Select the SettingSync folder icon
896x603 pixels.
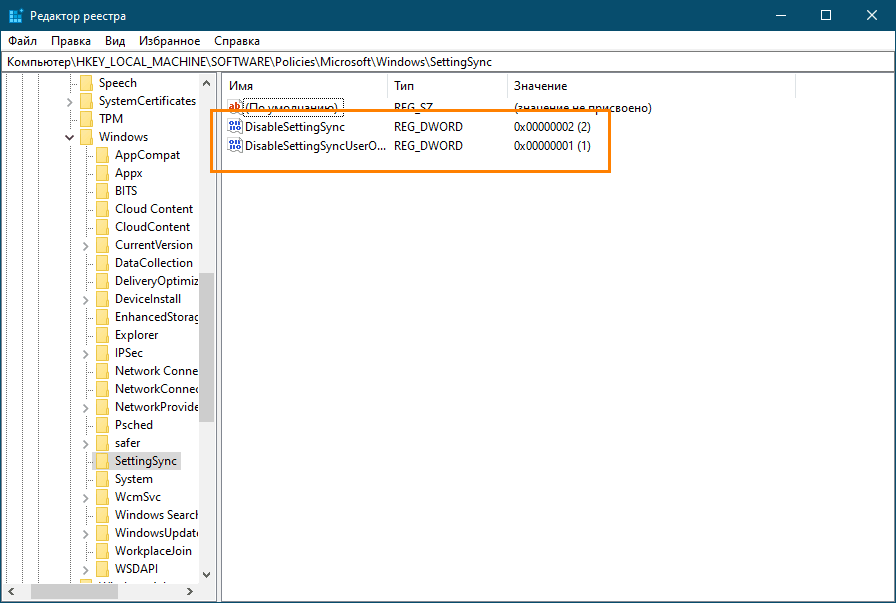point(102,461)
